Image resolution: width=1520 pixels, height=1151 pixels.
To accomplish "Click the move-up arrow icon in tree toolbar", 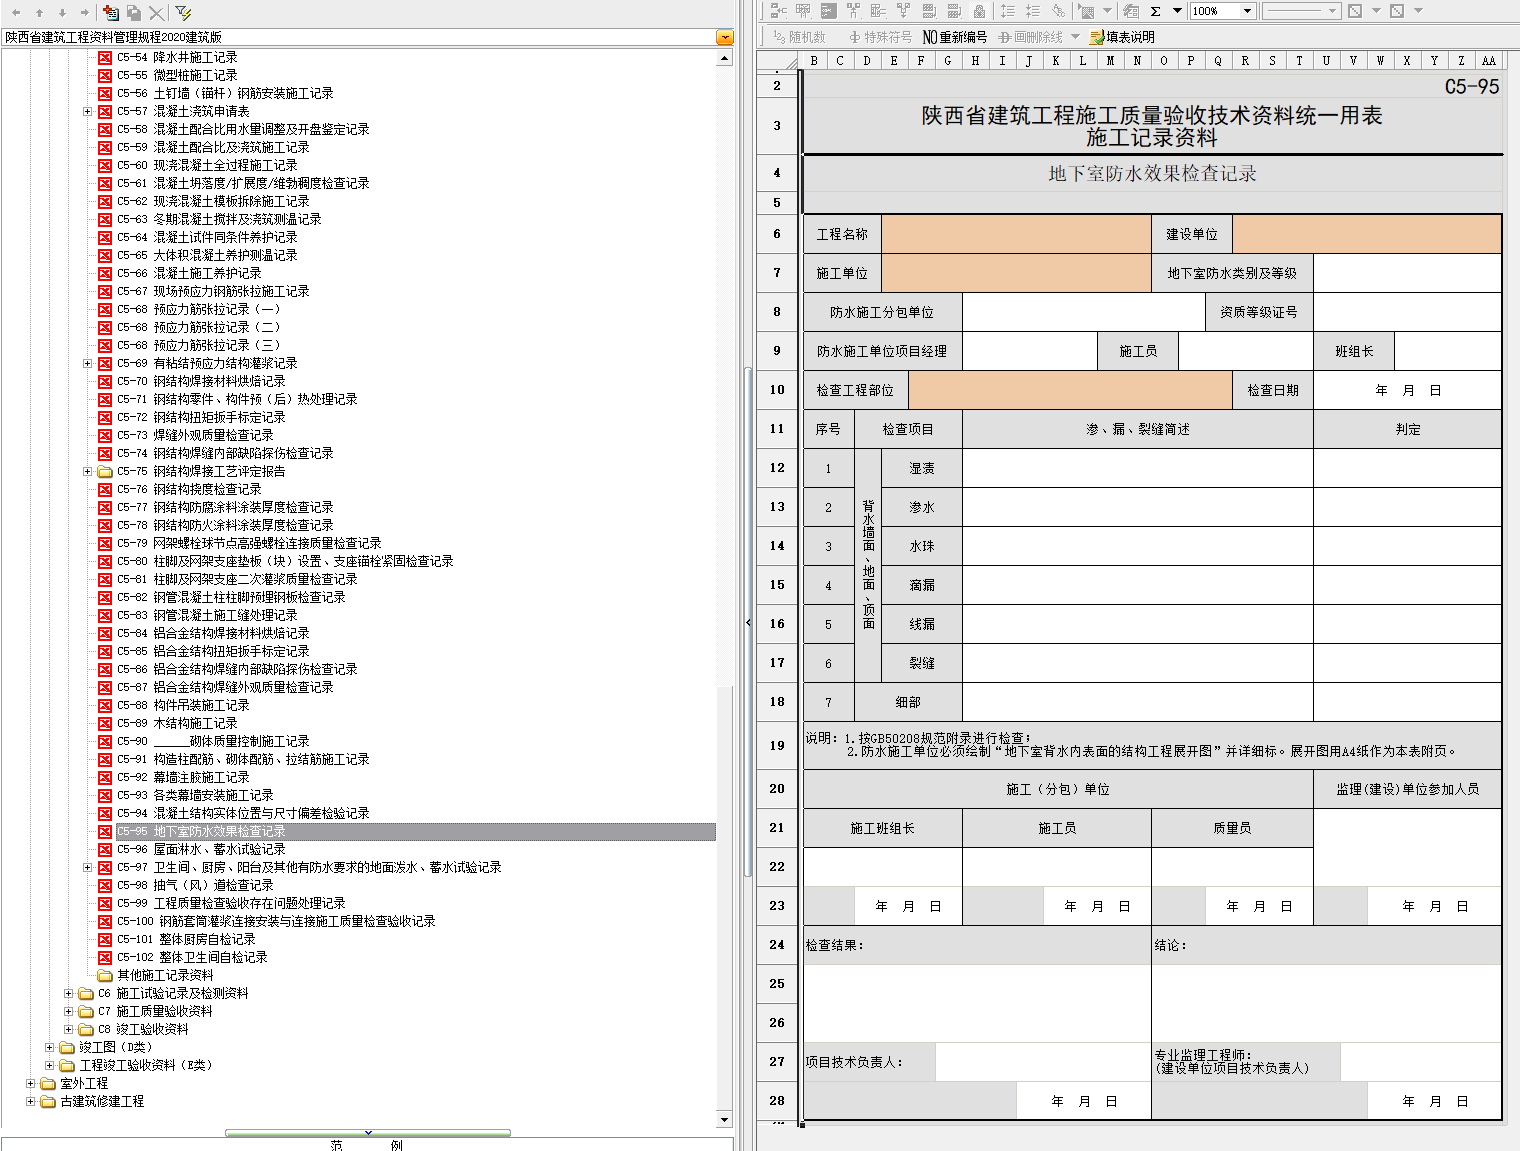I will point(39,13).
